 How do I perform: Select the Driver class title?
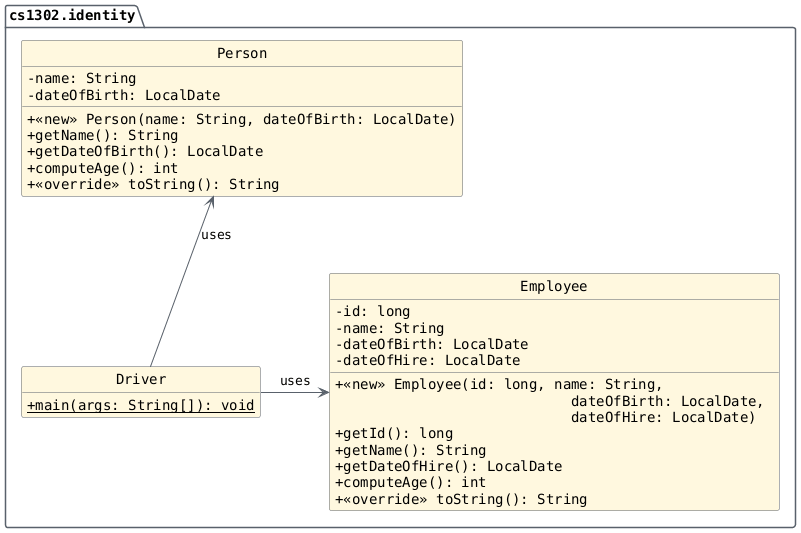(141, 379)
